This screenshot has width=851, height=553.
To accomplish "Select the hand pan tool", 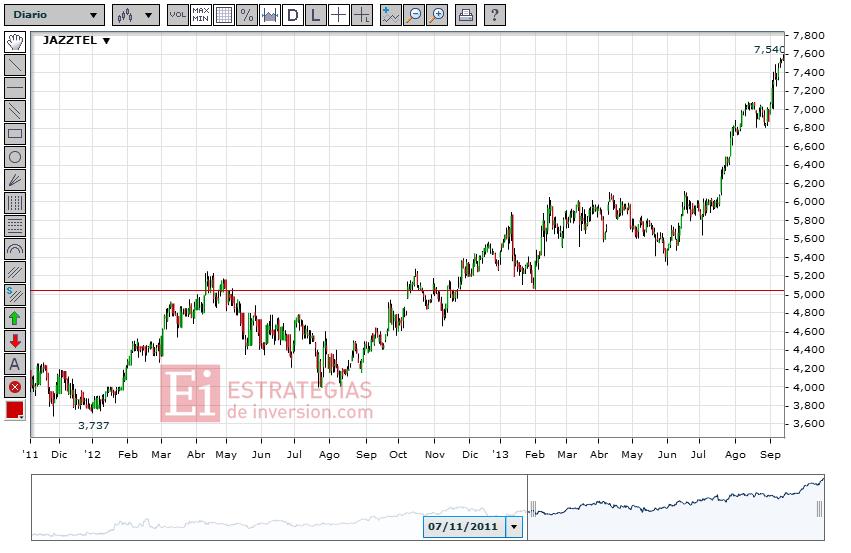I will [x=15, y=42].
